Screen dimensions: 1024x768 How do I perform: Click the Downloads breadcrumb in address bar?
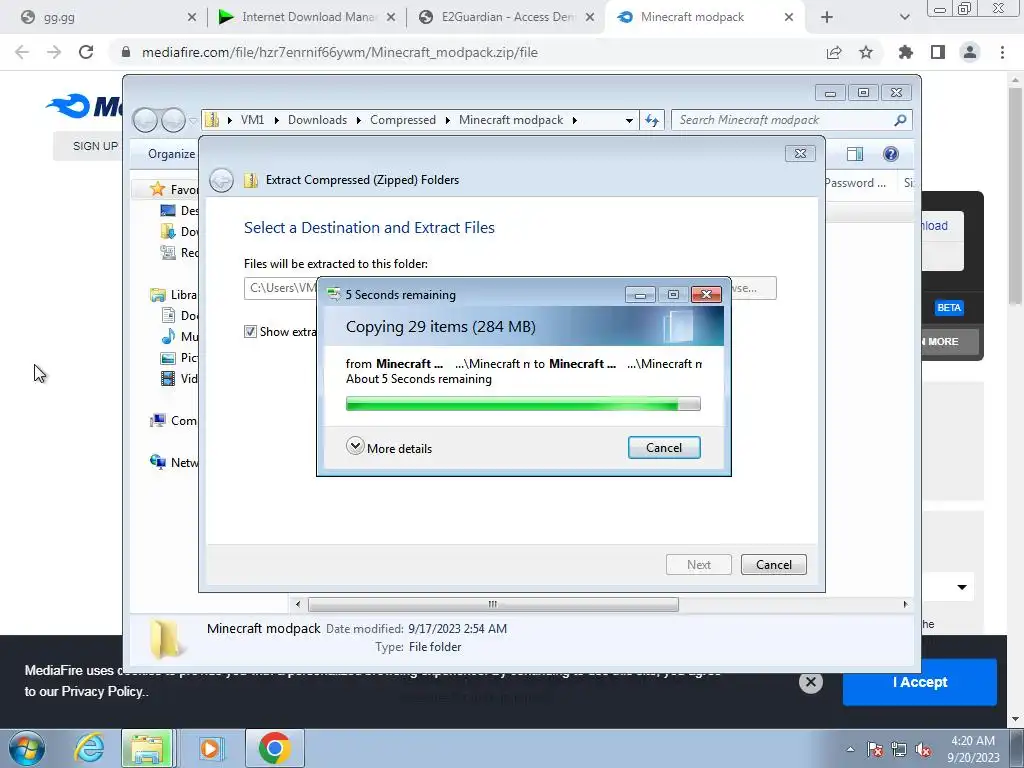tap(317, 120)
